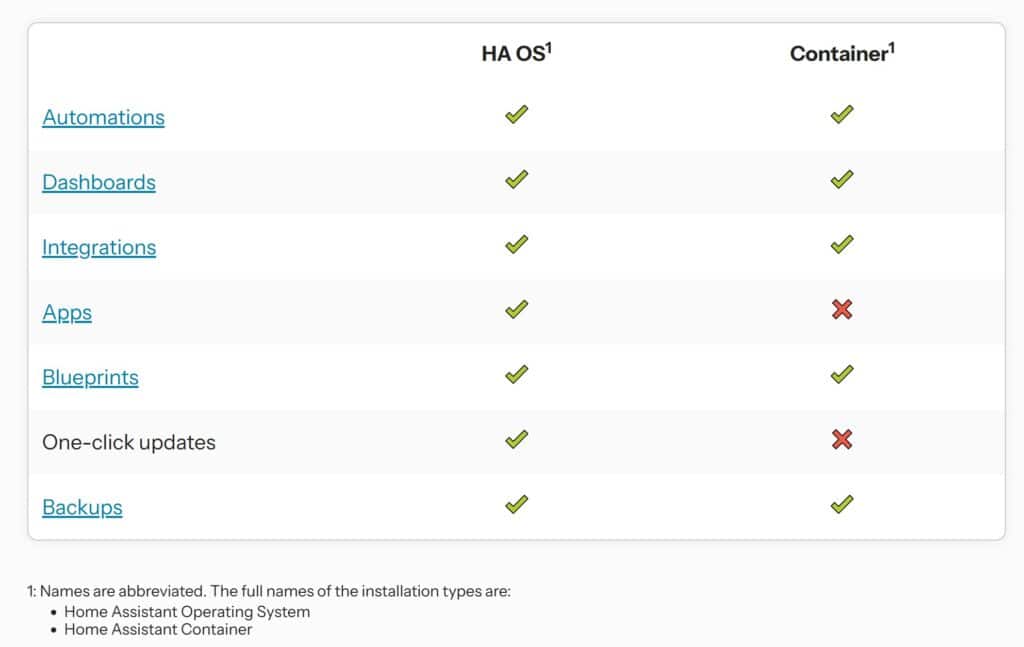
Task: Click Container checkmark in Integrations row
Action: point(842,245)
